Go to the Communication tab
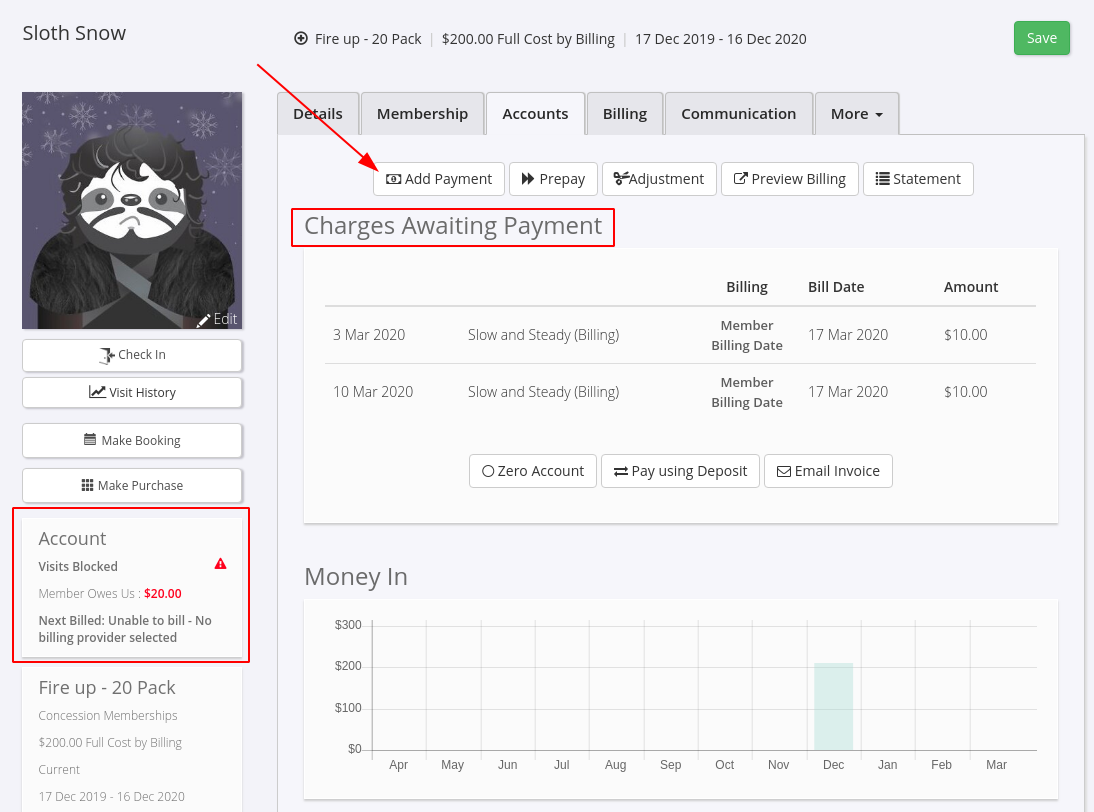The height and width of the screenshot is (812, 1094). pos(739,114)
